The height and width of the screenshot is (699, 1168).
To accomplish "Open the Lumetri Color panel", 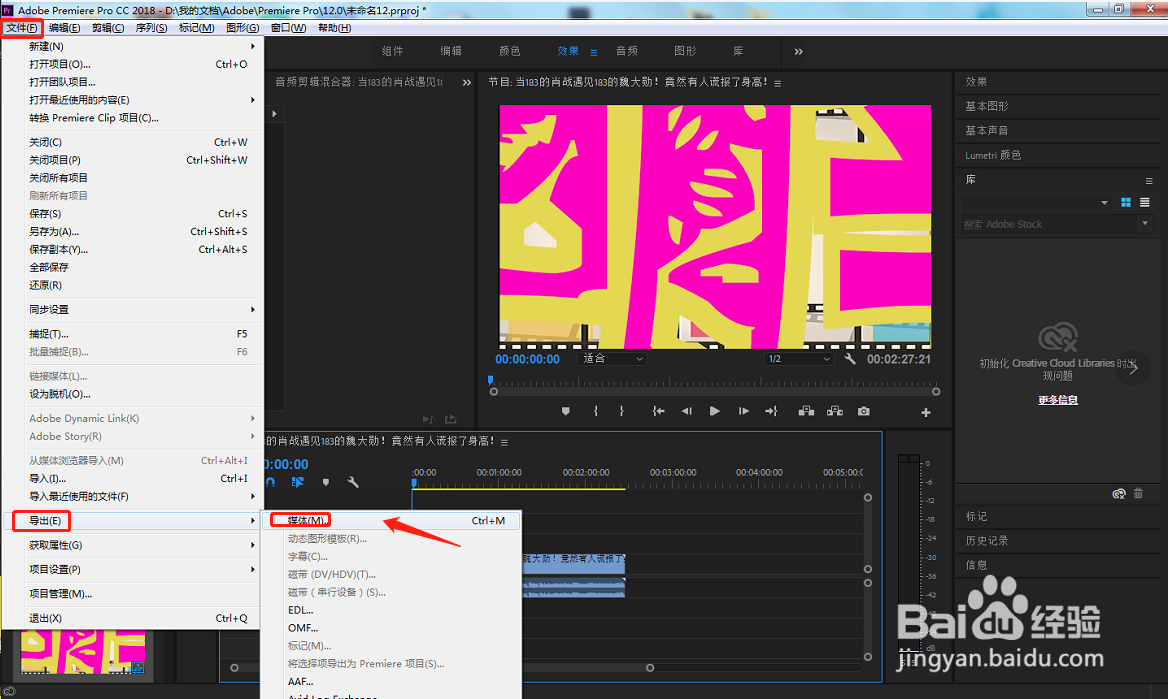I will coord(993,155).
